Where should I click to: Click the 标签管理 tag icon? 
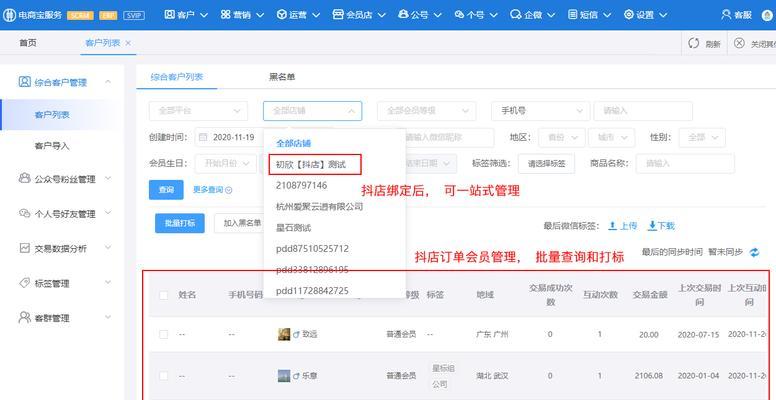24,283
